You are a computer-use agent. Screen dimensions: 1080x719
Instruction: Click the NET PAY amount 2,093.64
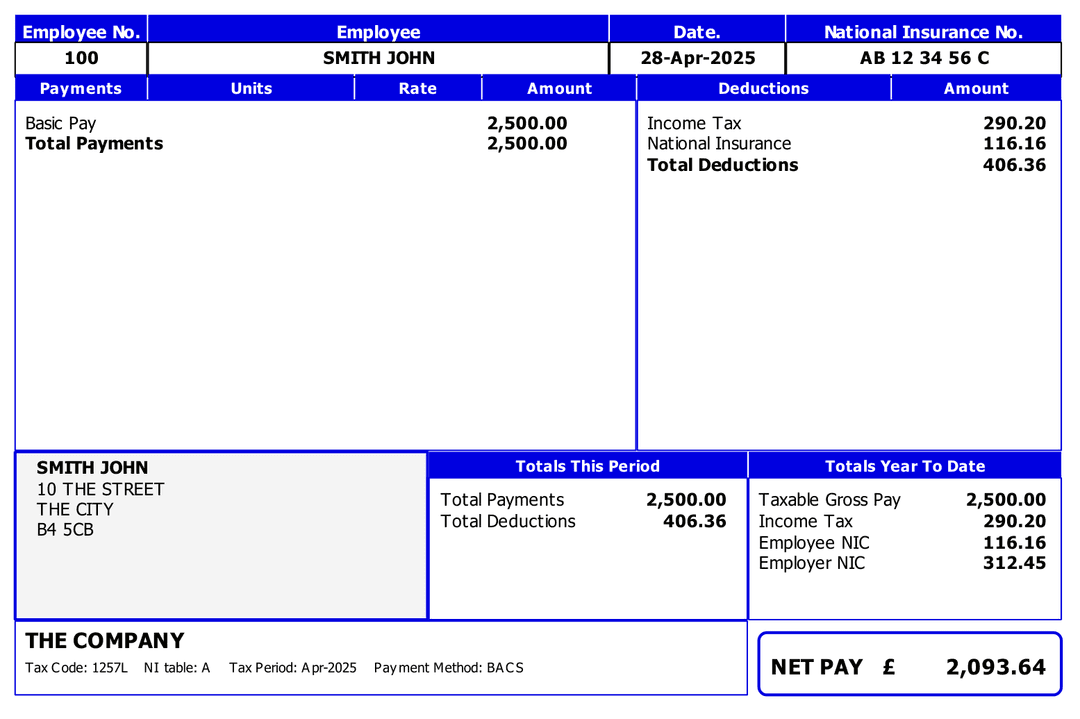click(x=995, y=667)
